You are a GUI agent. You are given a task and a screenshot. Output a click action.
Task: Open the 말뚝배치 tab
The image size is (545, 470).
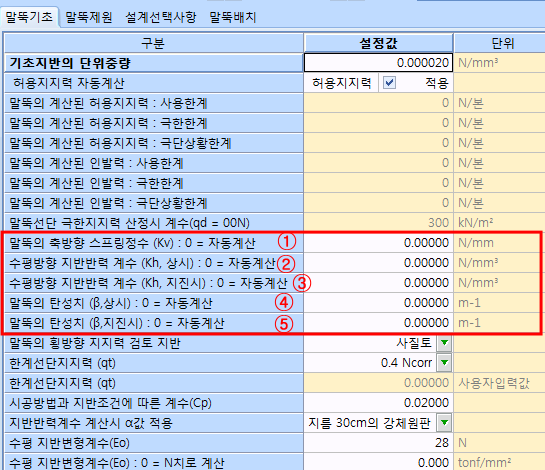tap(233, 17)
